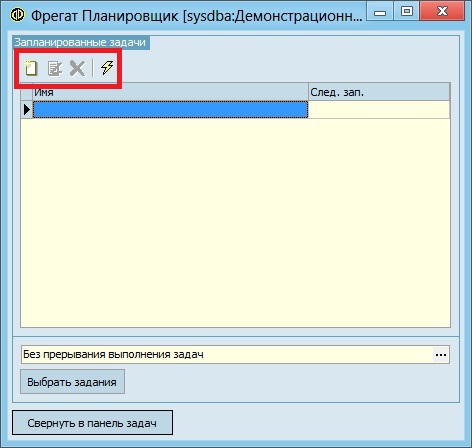
Task: Edit the selected task icon
Action: [x=55, y=68]
